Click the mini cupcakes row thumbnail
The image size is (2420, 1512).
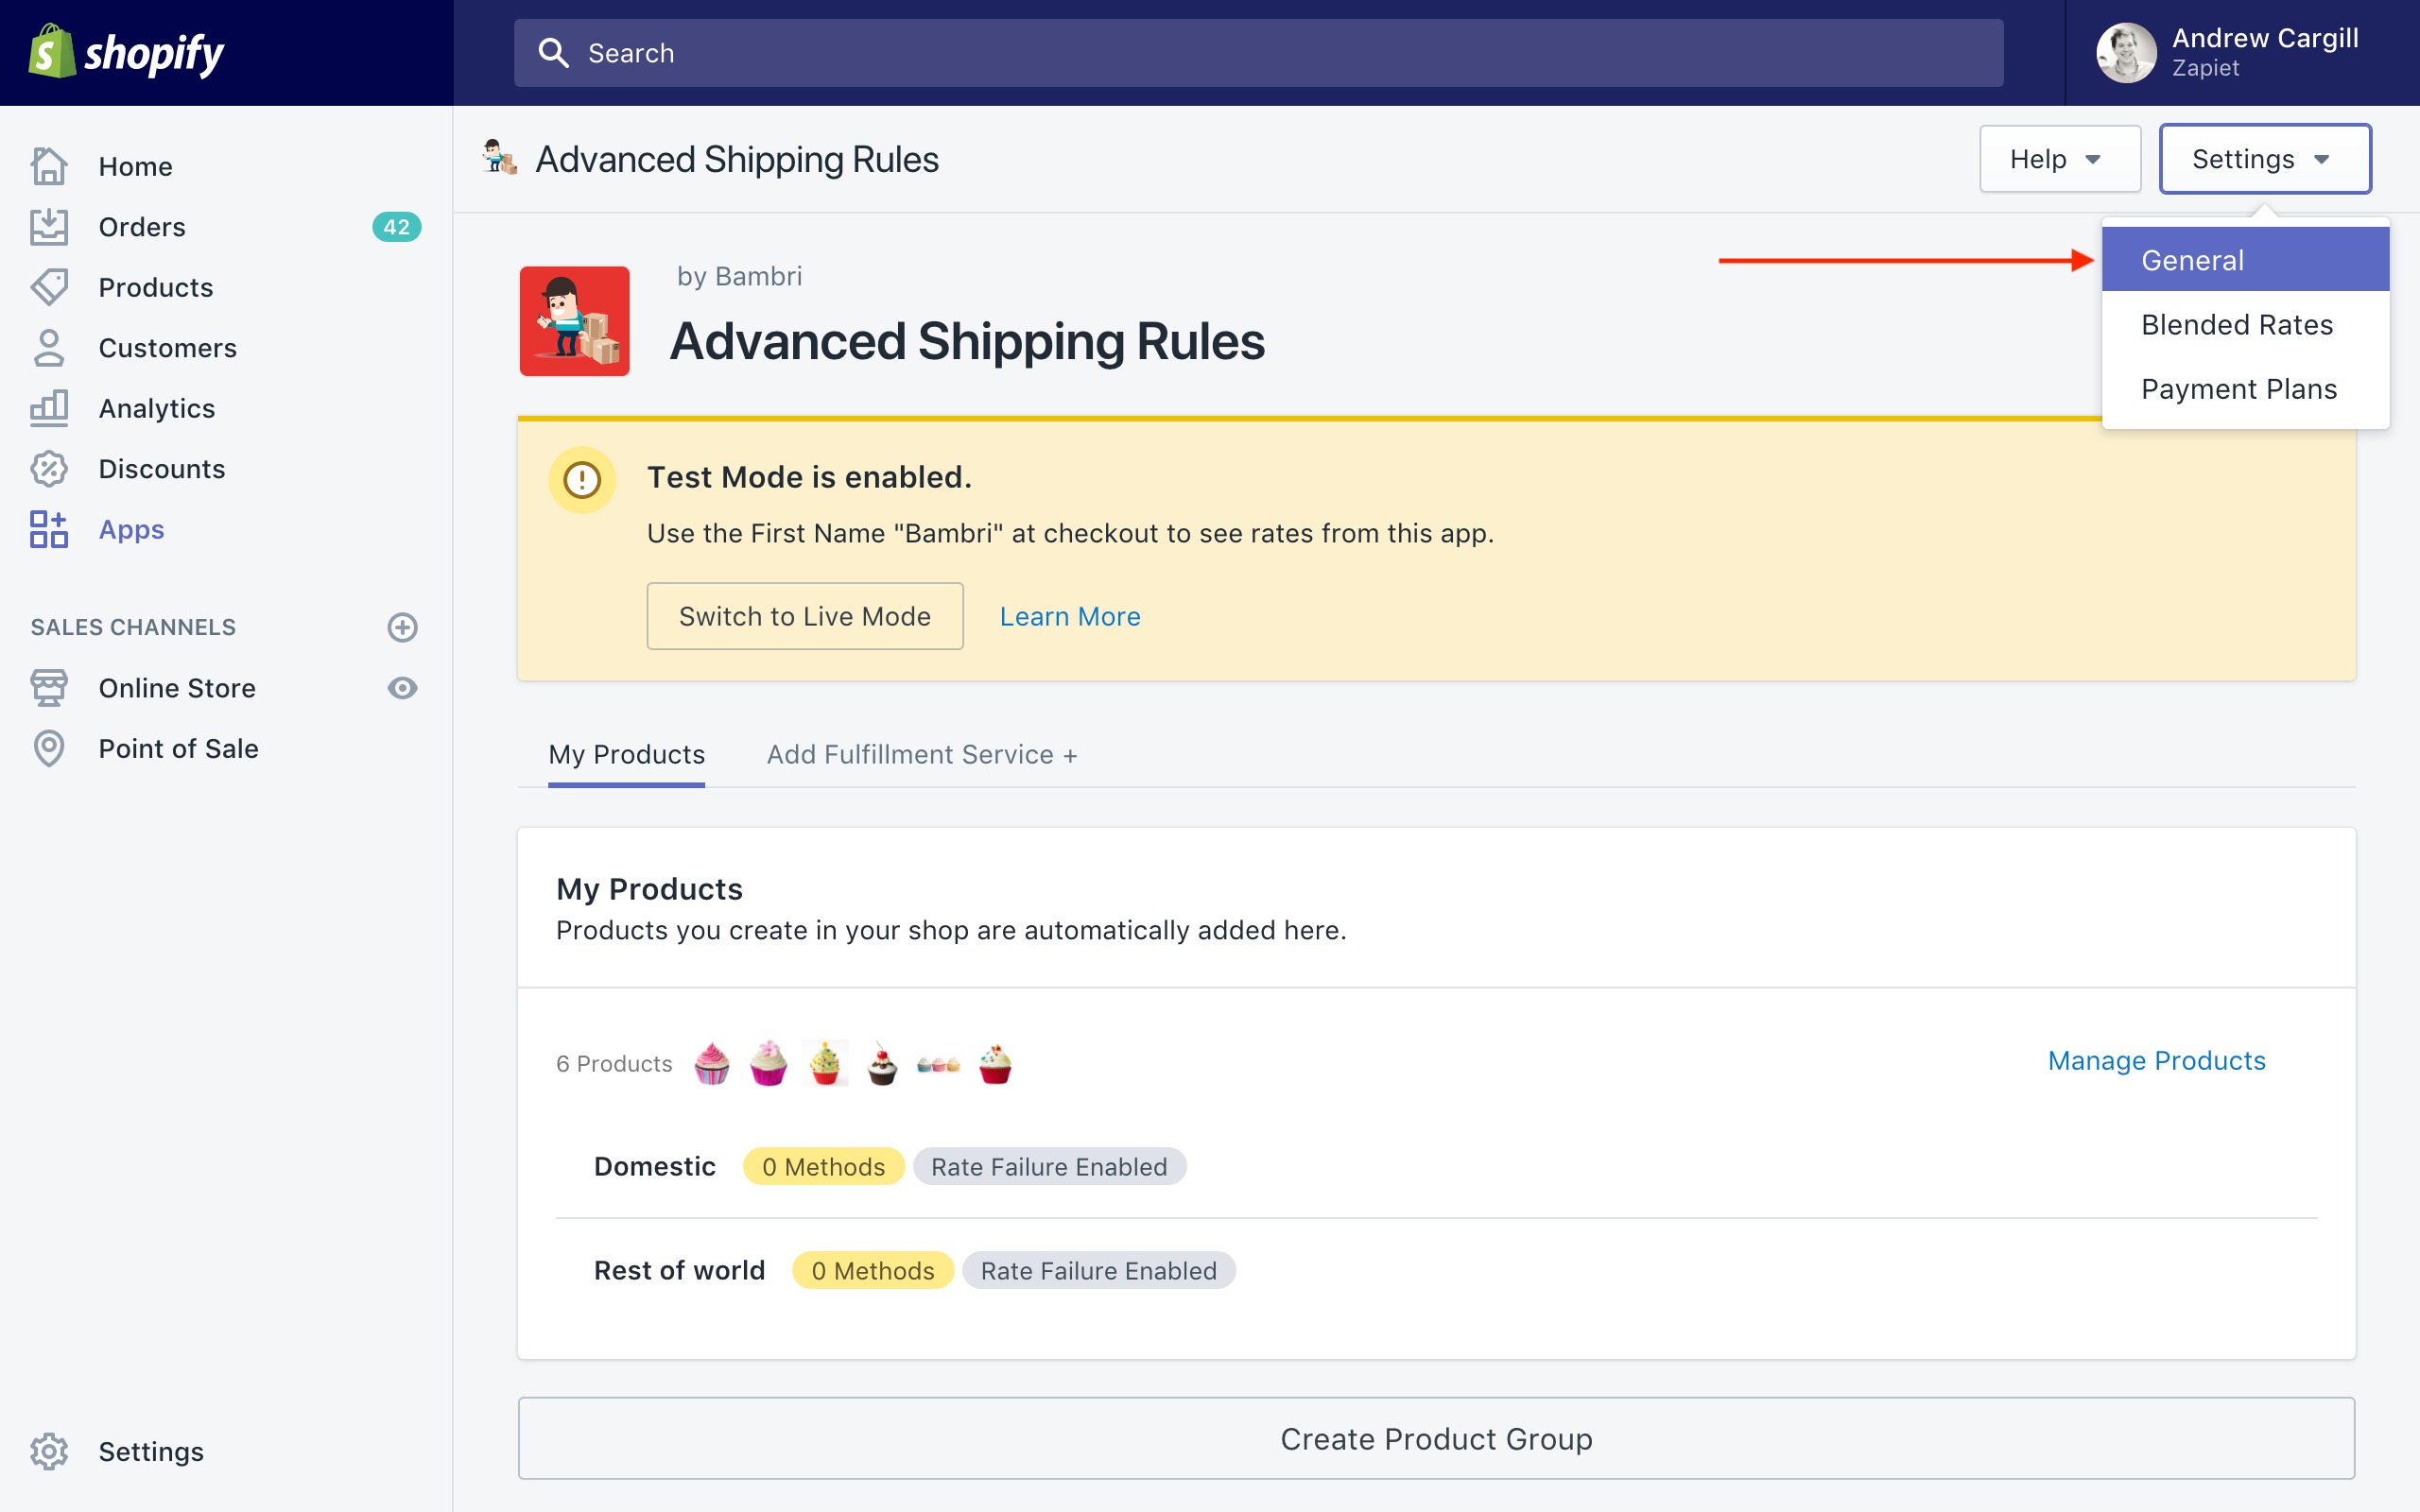(x=938, y=1065)
